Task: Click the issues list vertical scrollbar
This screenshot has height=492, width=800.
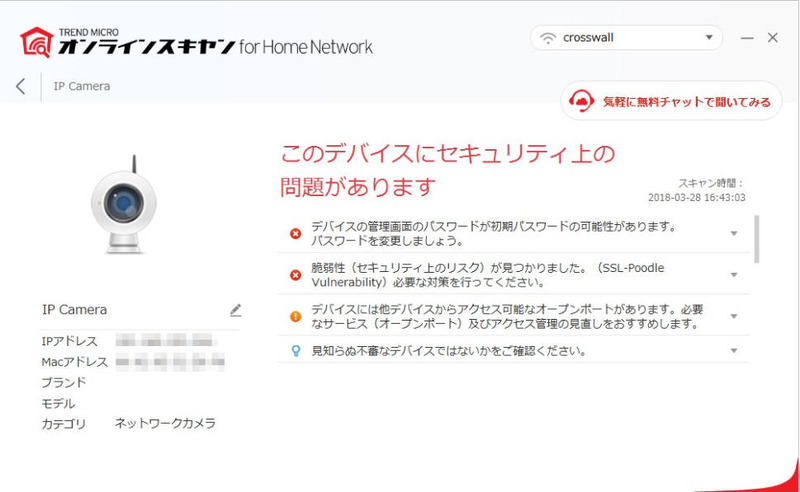Action: click(x=757, y=238)
